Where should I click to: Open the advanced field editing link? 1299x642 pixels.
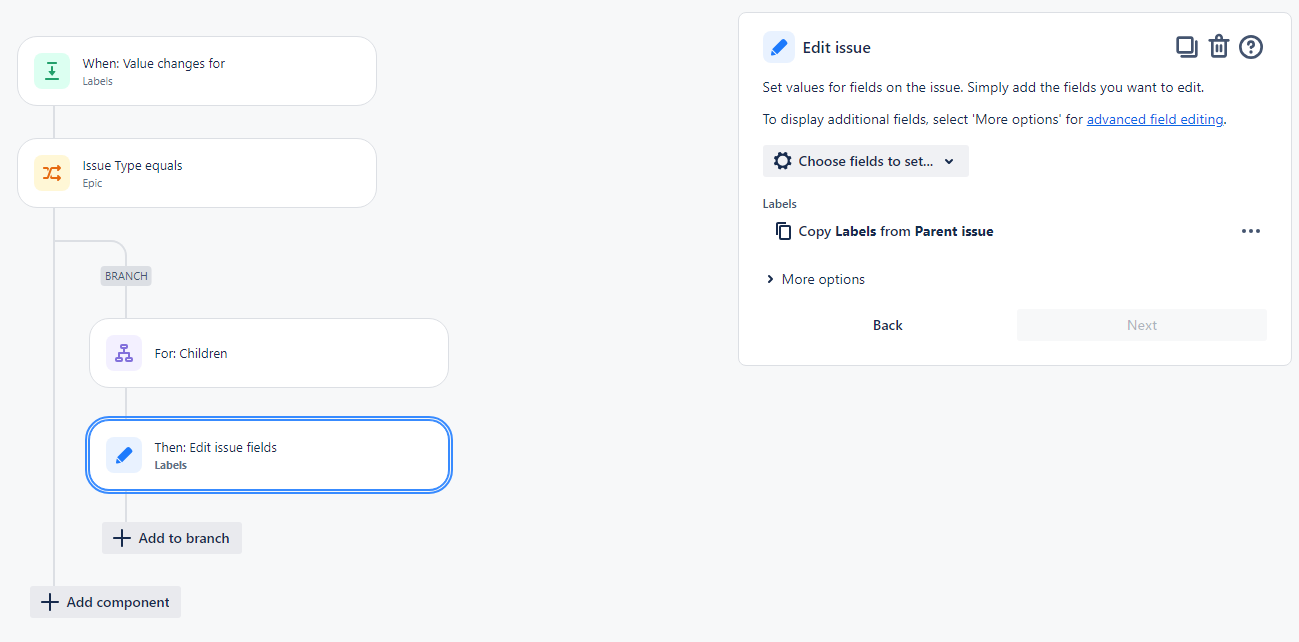1154,118
